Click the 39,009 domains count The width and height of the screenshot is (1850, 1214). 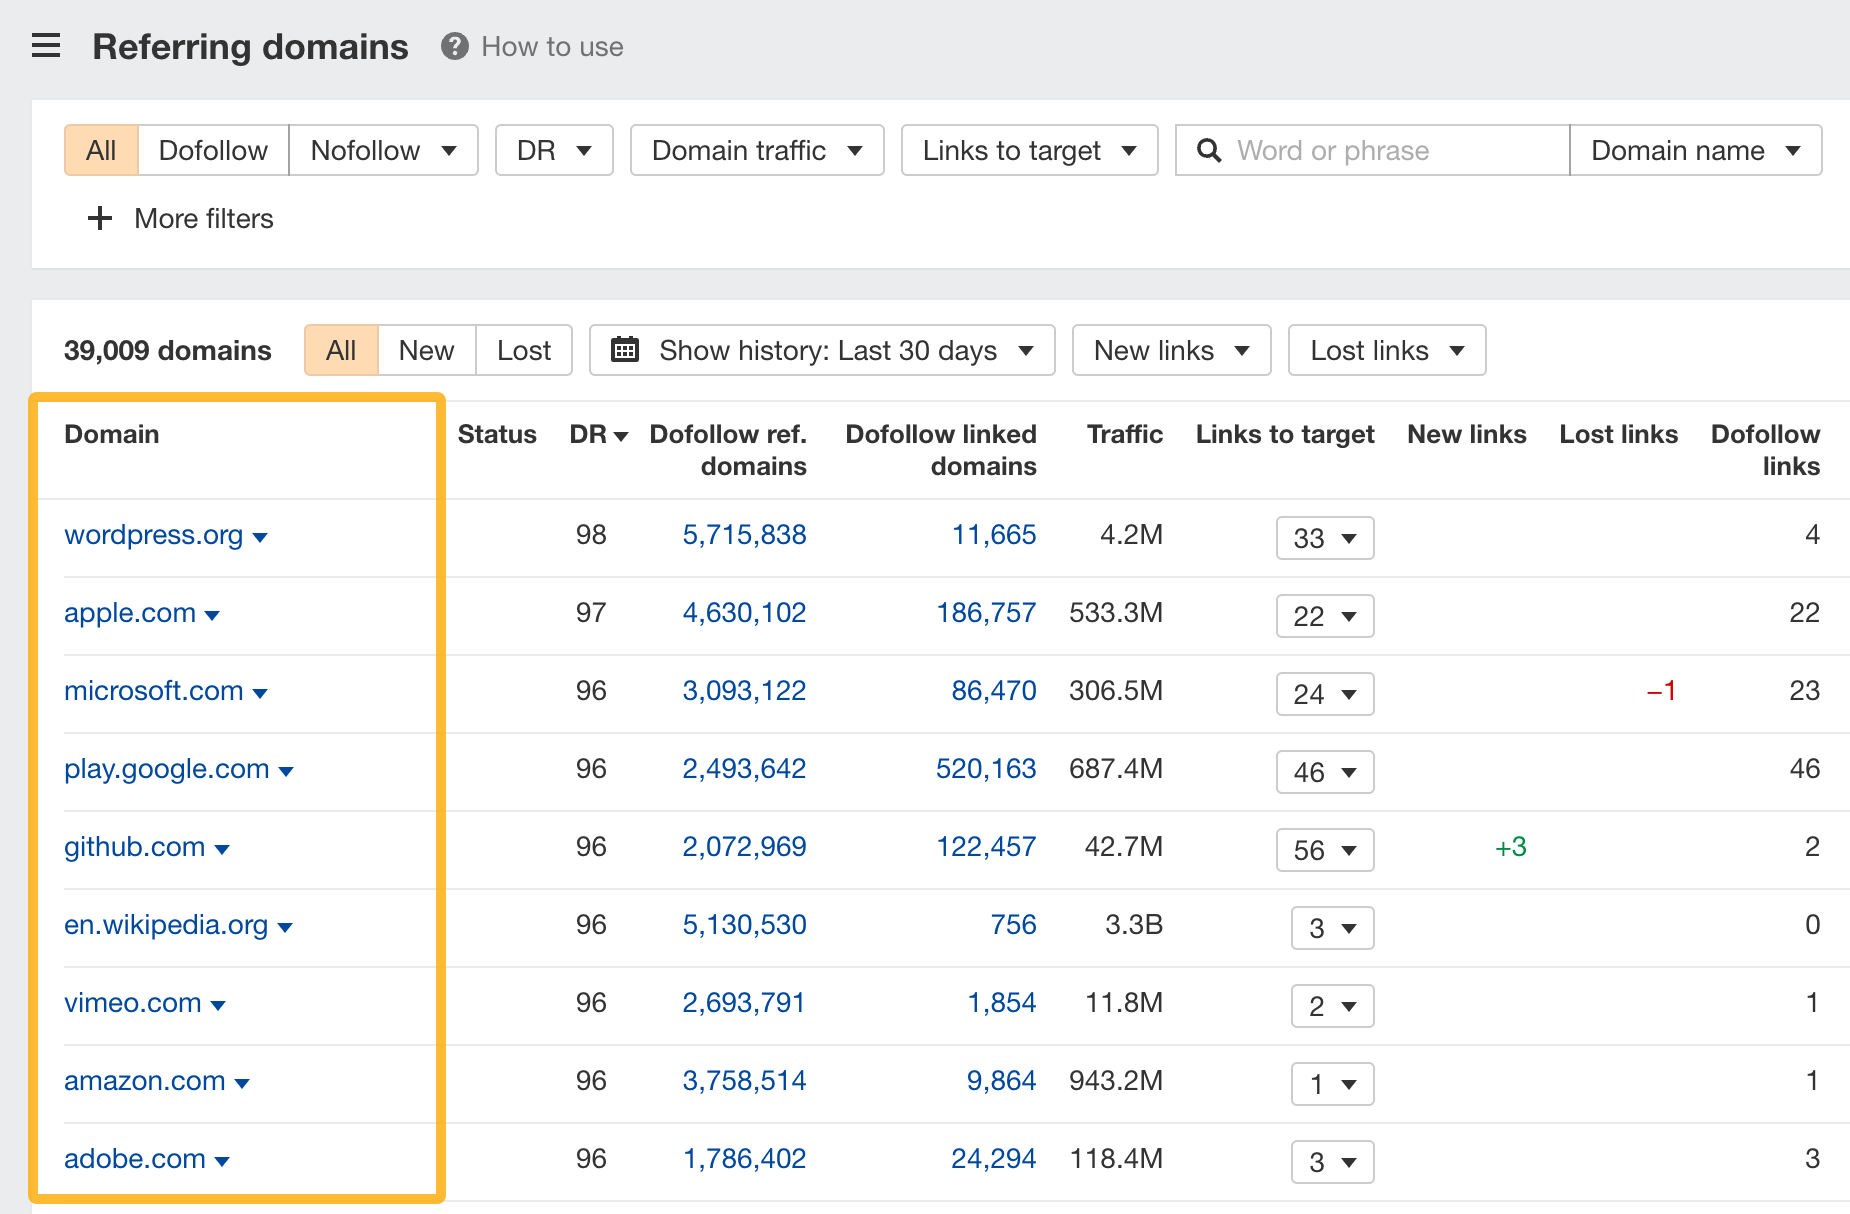pos(168,350)
